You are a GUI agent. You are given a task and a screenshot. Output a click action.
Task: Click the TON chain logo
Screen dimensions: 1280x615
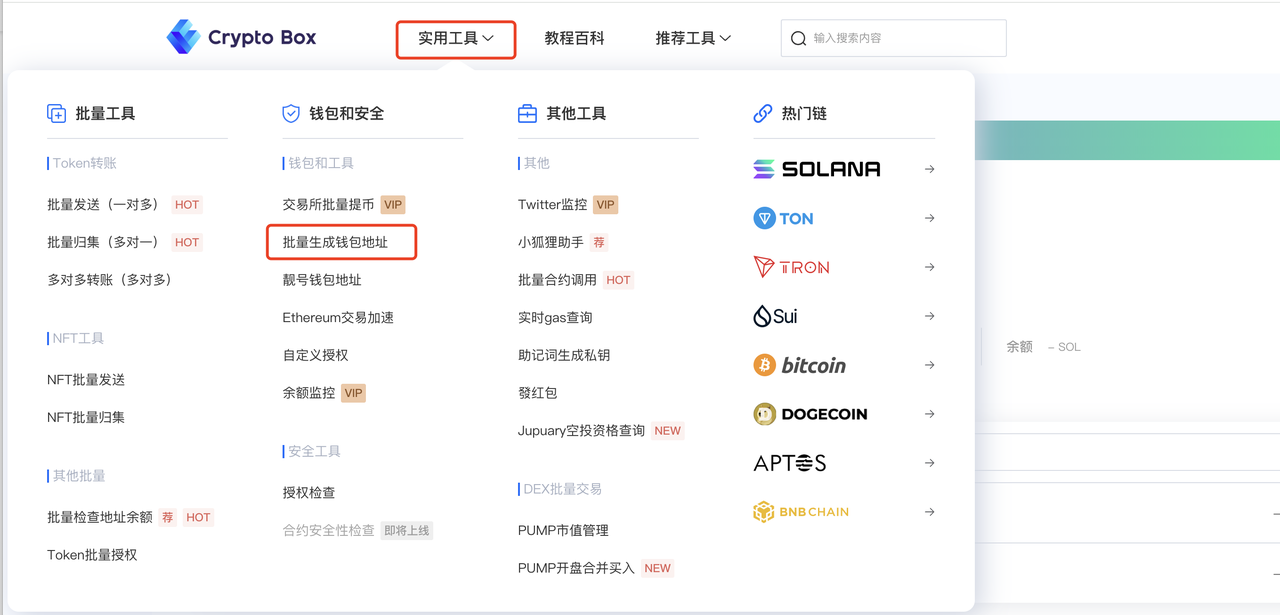783,218
